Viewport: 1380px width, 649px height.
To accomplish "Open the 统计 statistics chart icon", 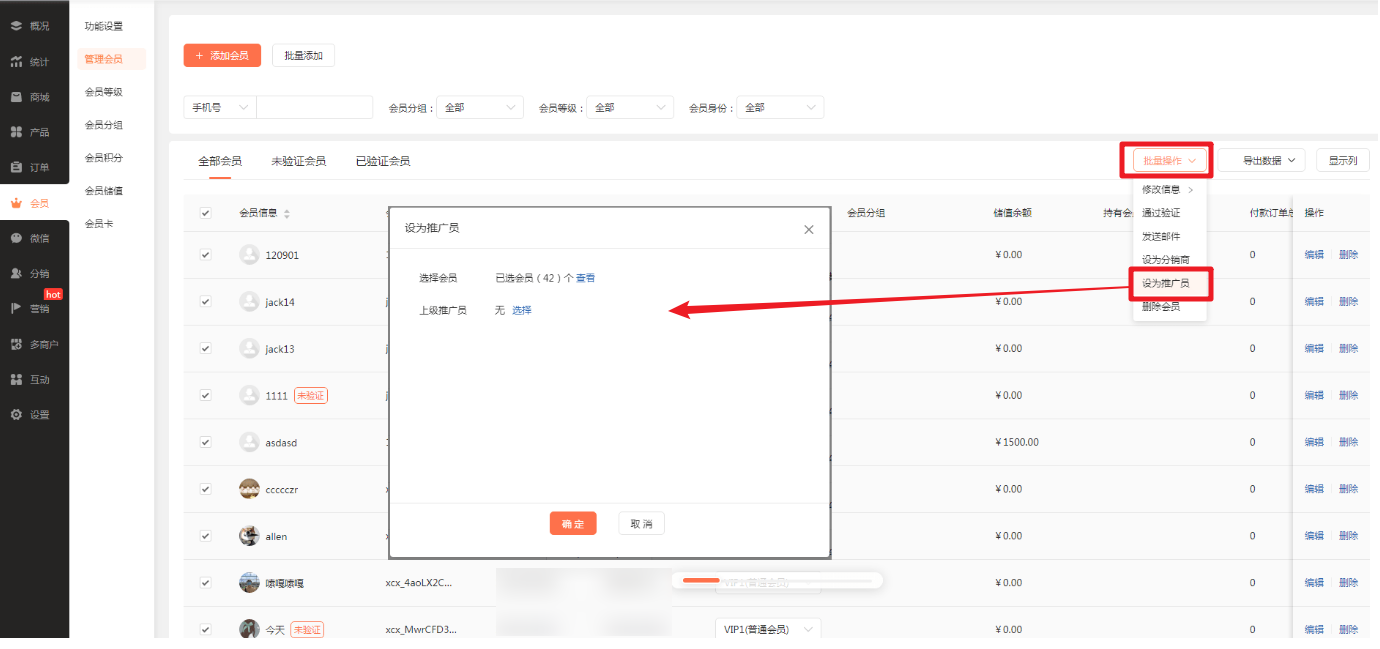I will (16, 62).
